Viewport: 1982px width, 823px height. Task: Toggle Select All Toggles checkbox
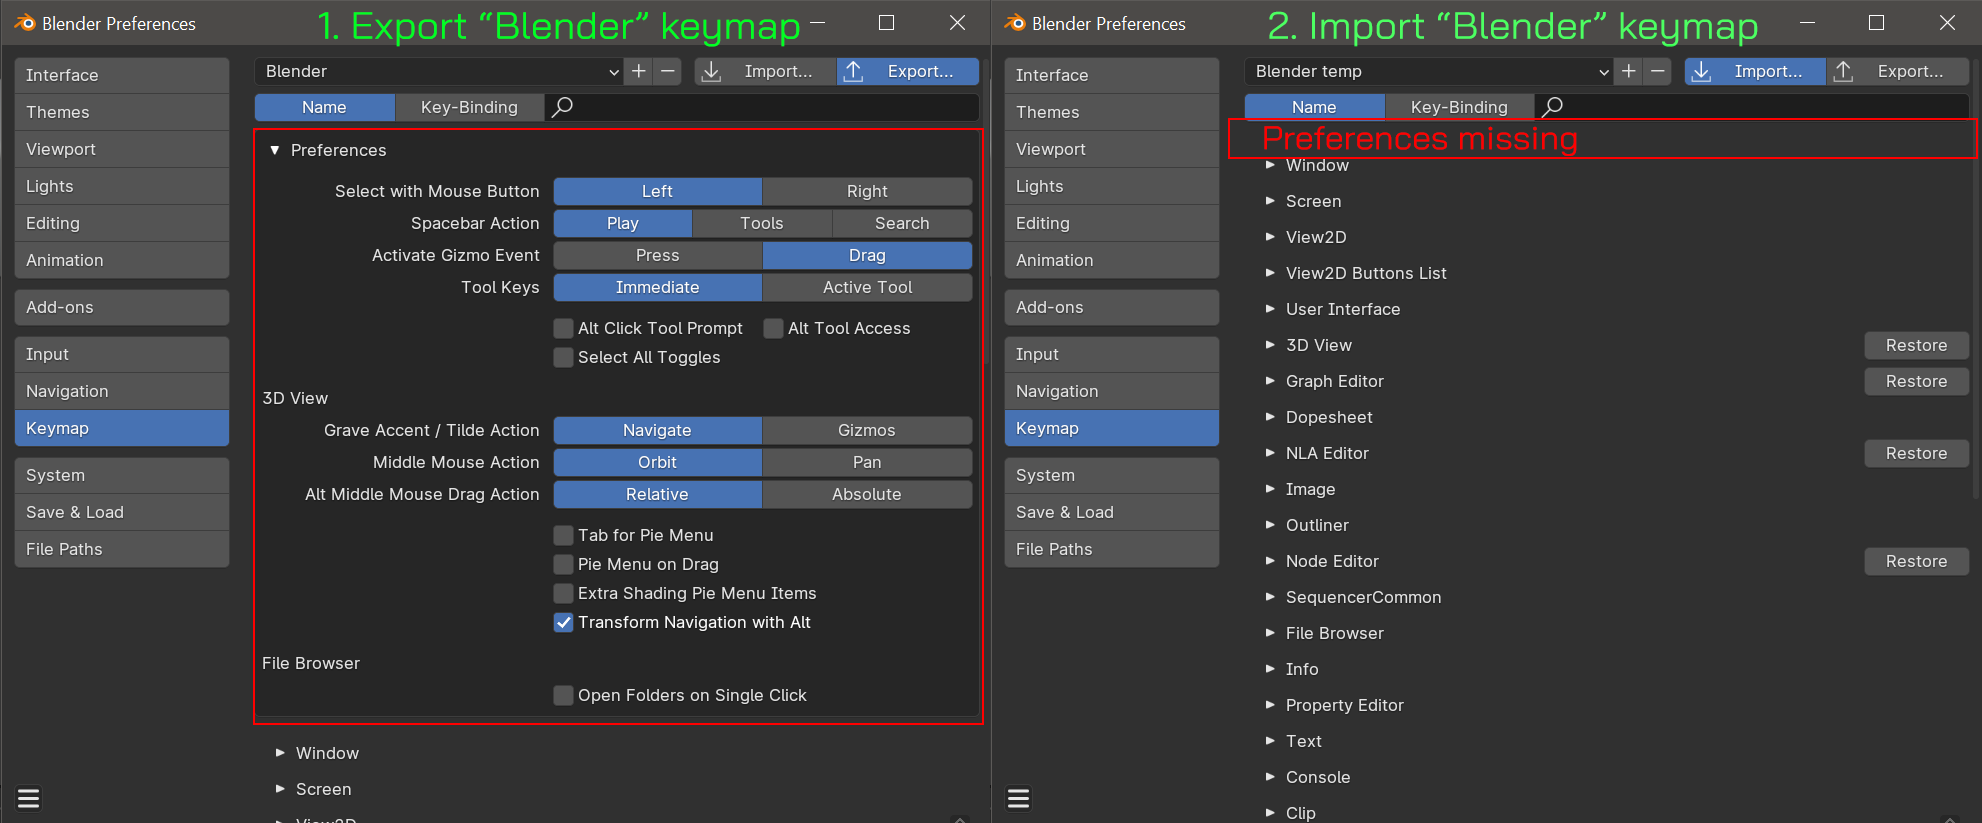(x=564, y=357)
